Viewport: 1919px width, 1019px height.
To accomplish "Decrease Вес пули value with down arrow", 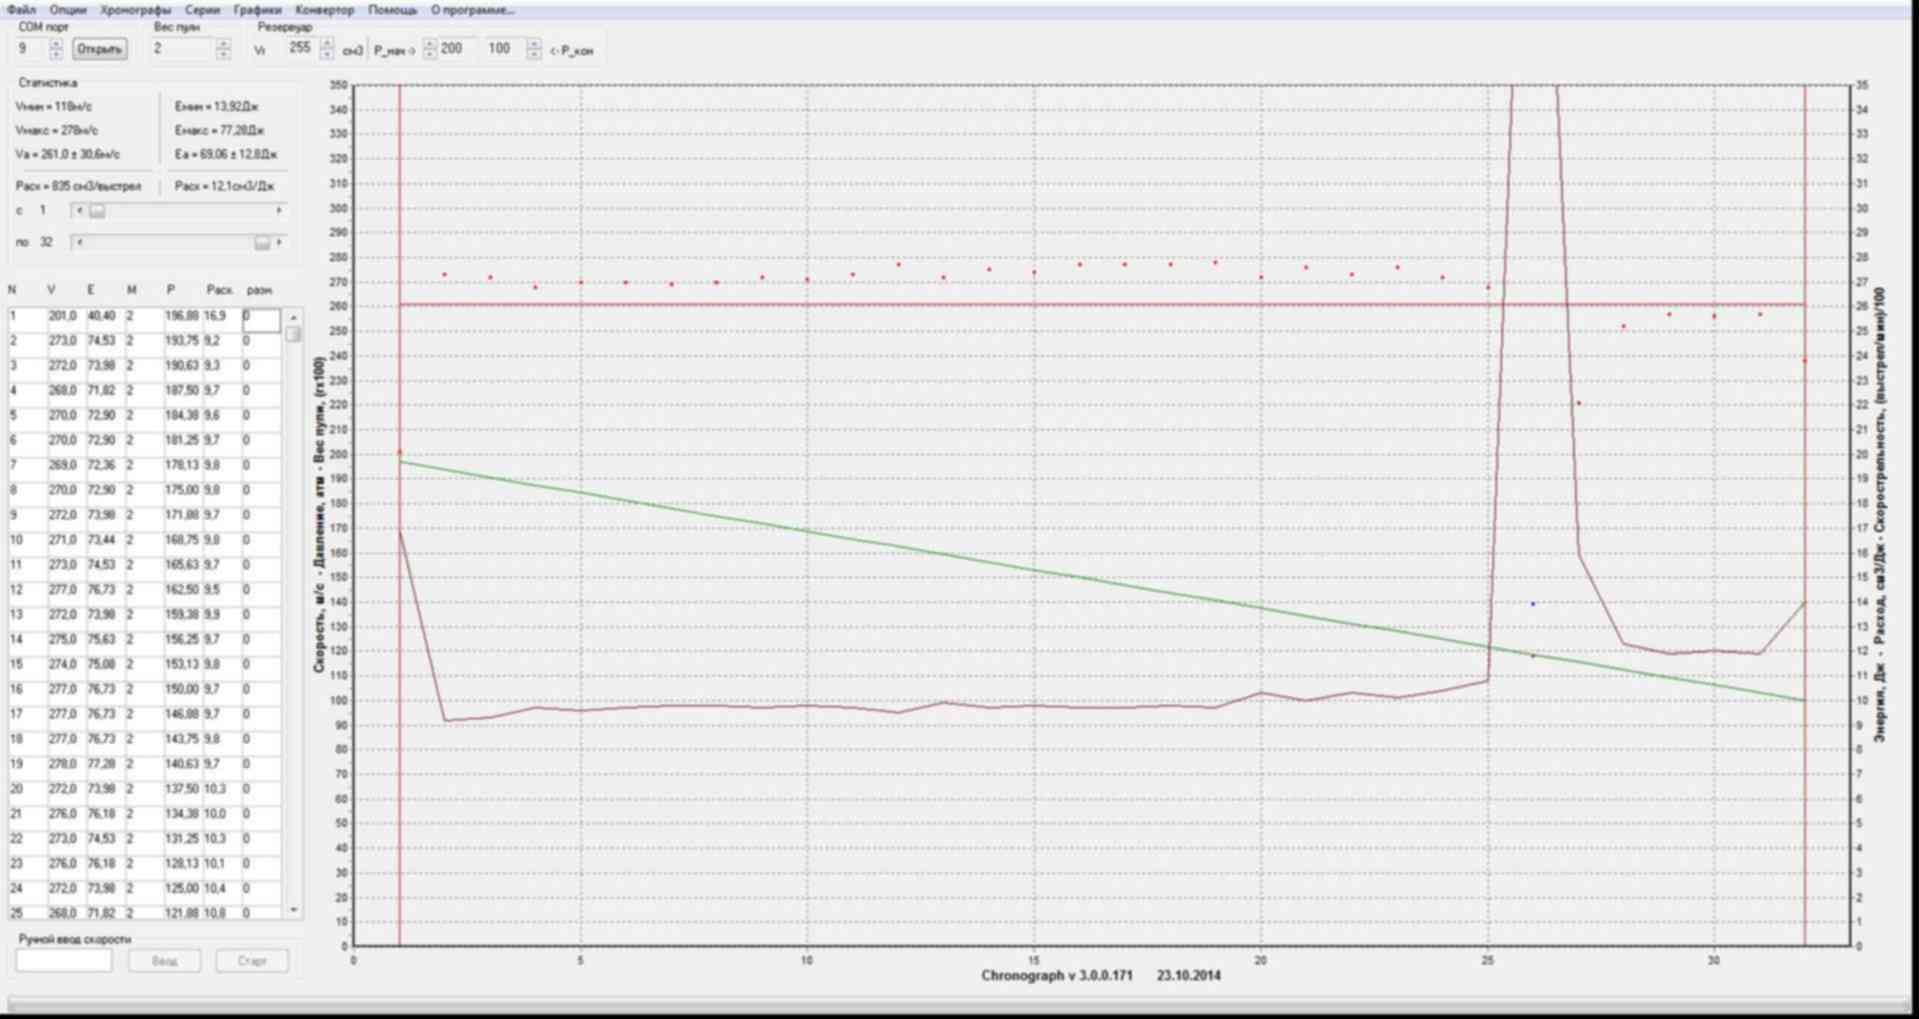I will tap(223, 54).
